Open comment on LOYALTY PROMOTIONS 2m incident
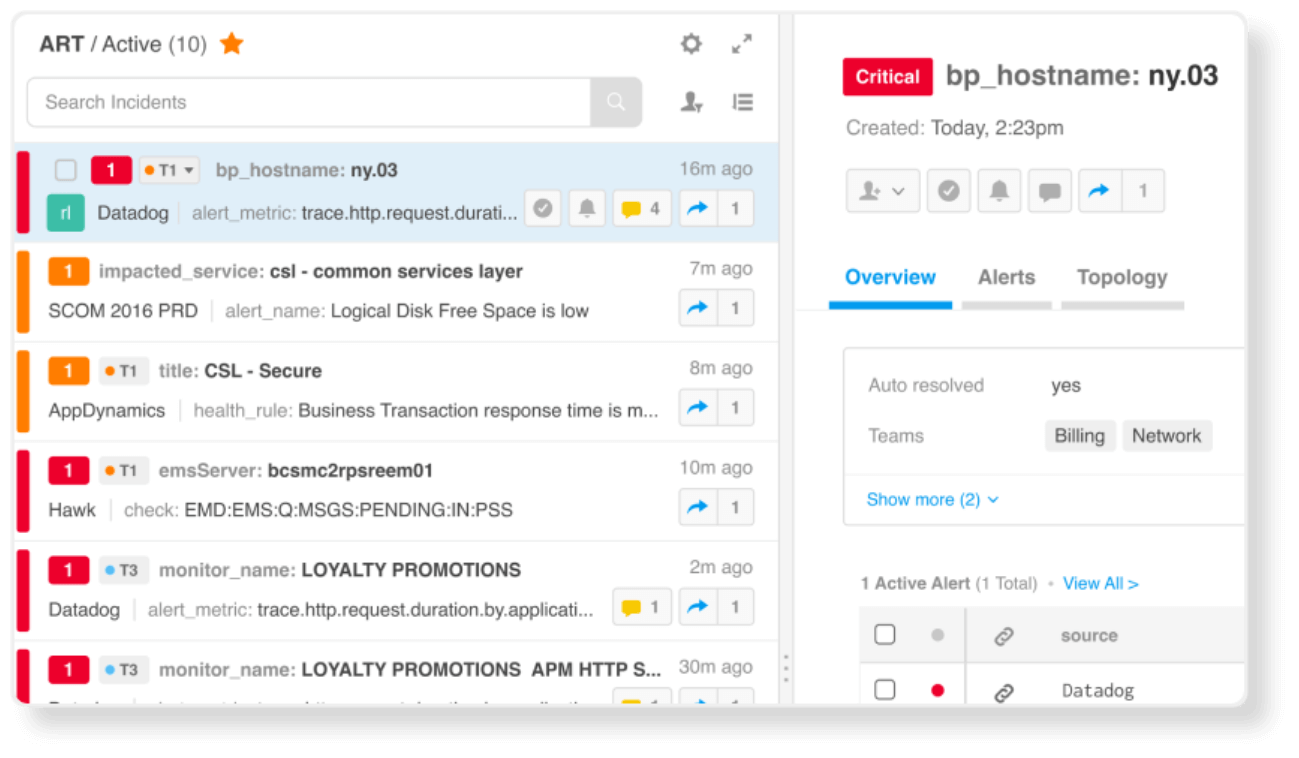Viewport: 1299px width, 758px height. [x=641, y=607]
